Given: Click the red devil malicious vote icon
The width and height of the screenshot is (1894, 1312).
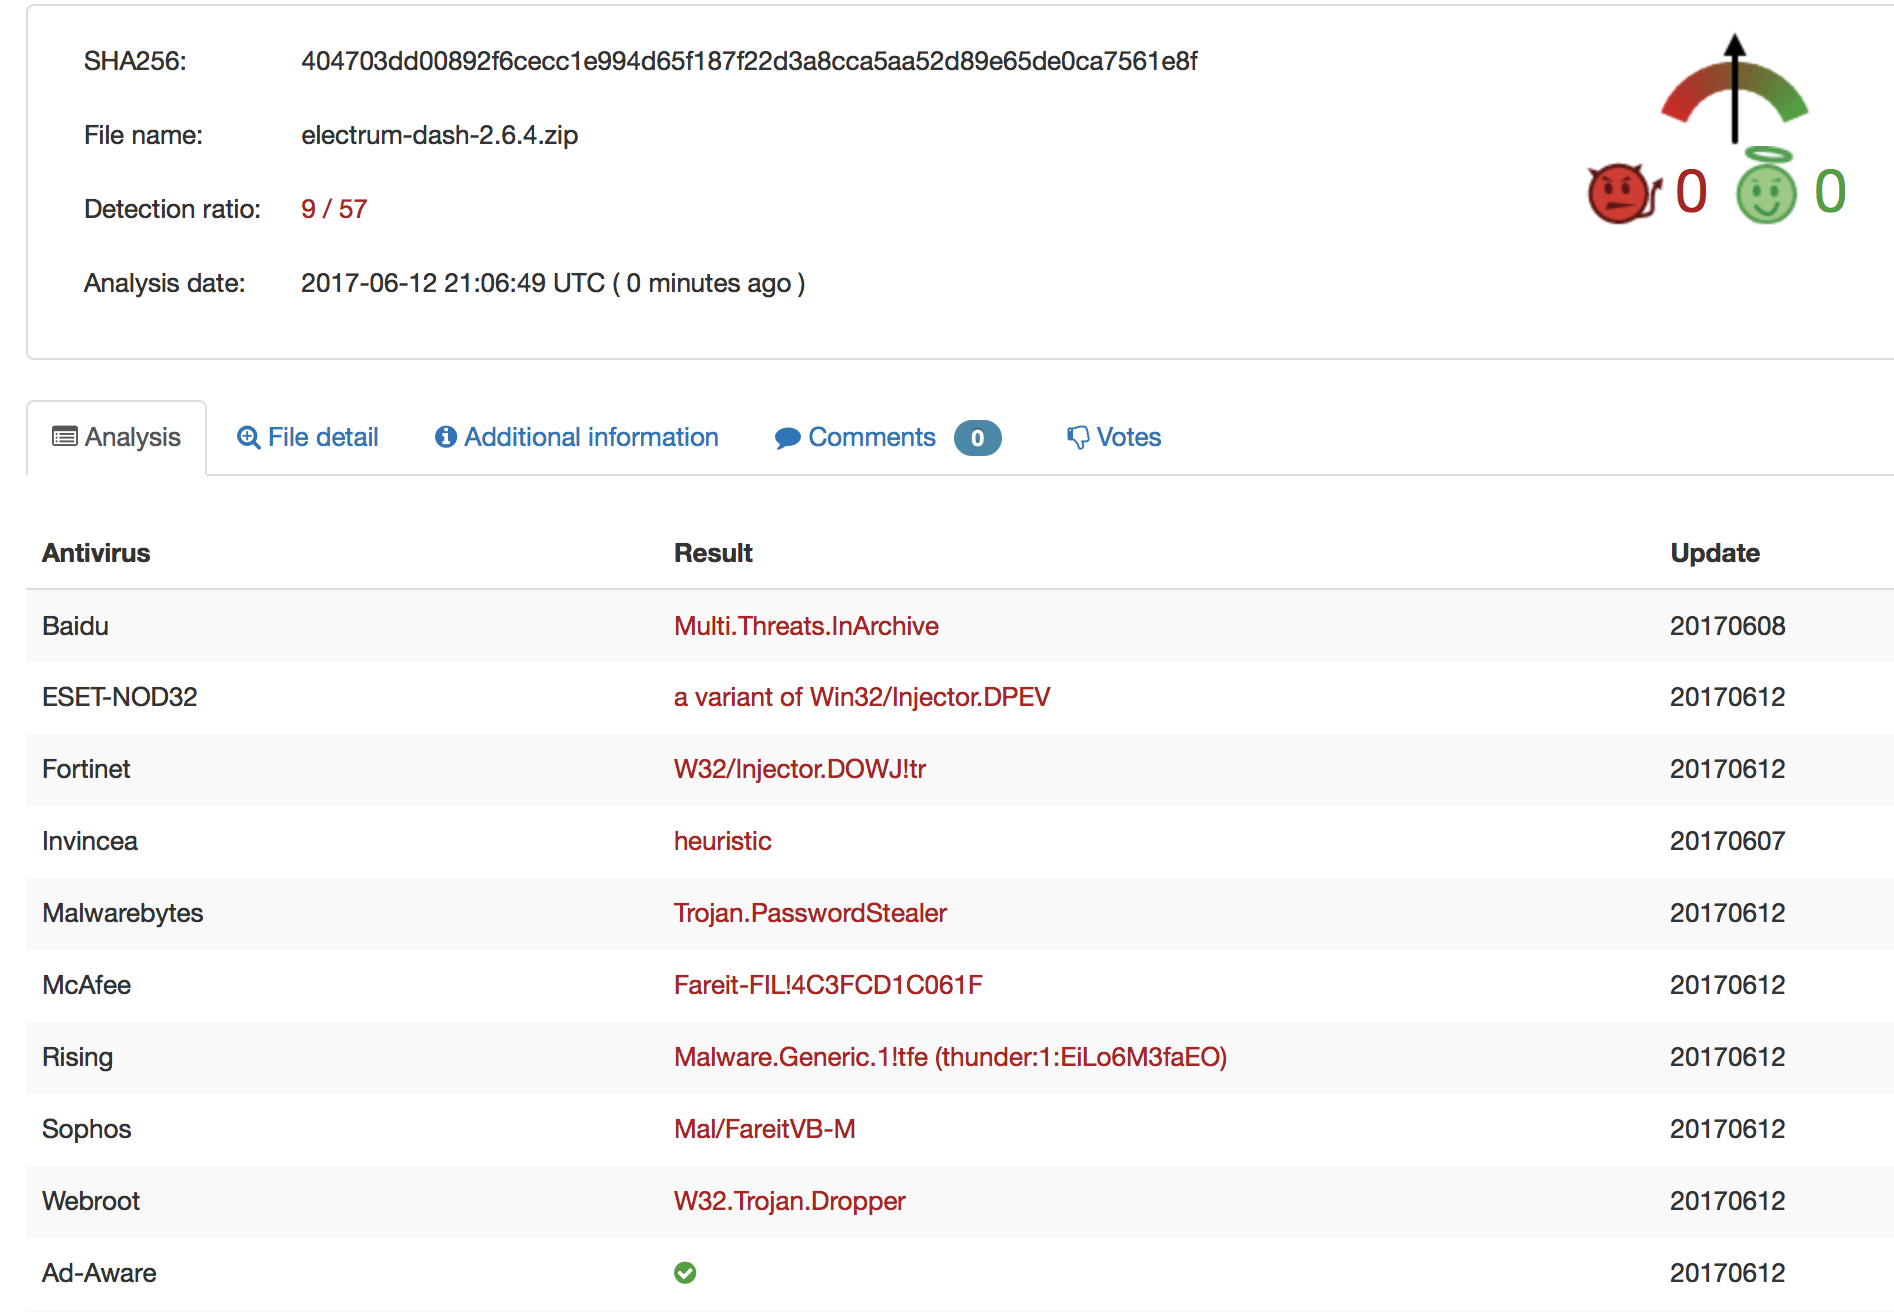Looking at the screenshot, I should point(1624,193).
